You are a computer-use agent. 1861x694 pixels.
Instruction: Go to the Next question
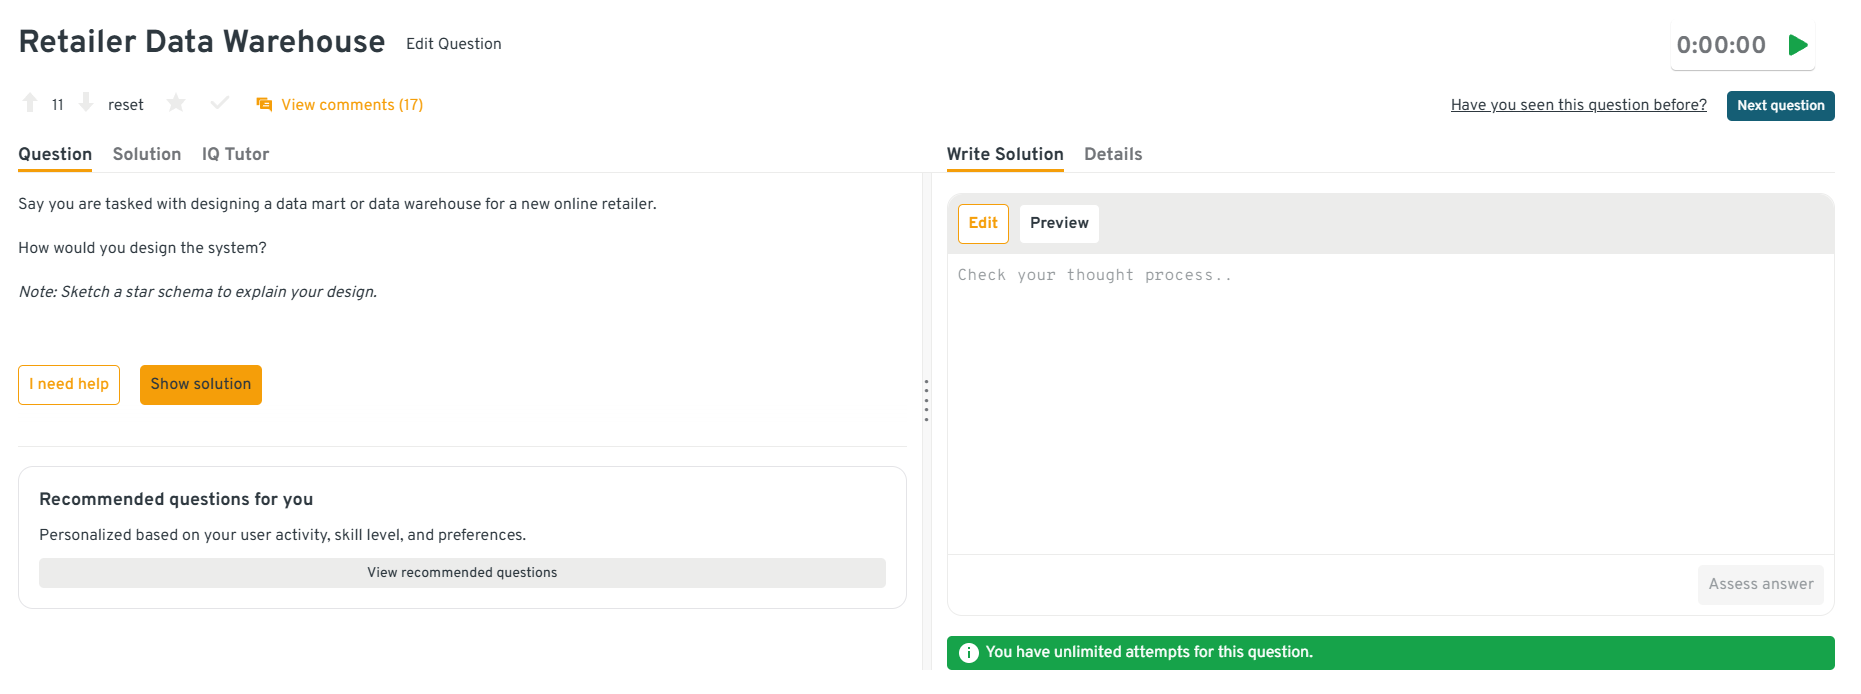pos(1780,106)
